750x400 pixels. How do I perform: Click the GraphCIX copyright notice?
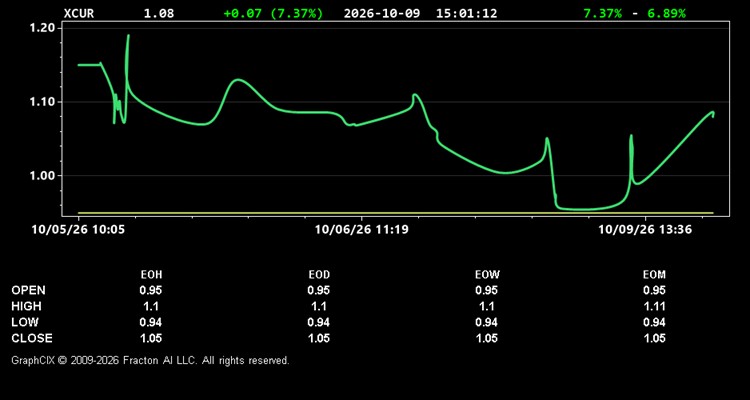click(x=150, y=360)
